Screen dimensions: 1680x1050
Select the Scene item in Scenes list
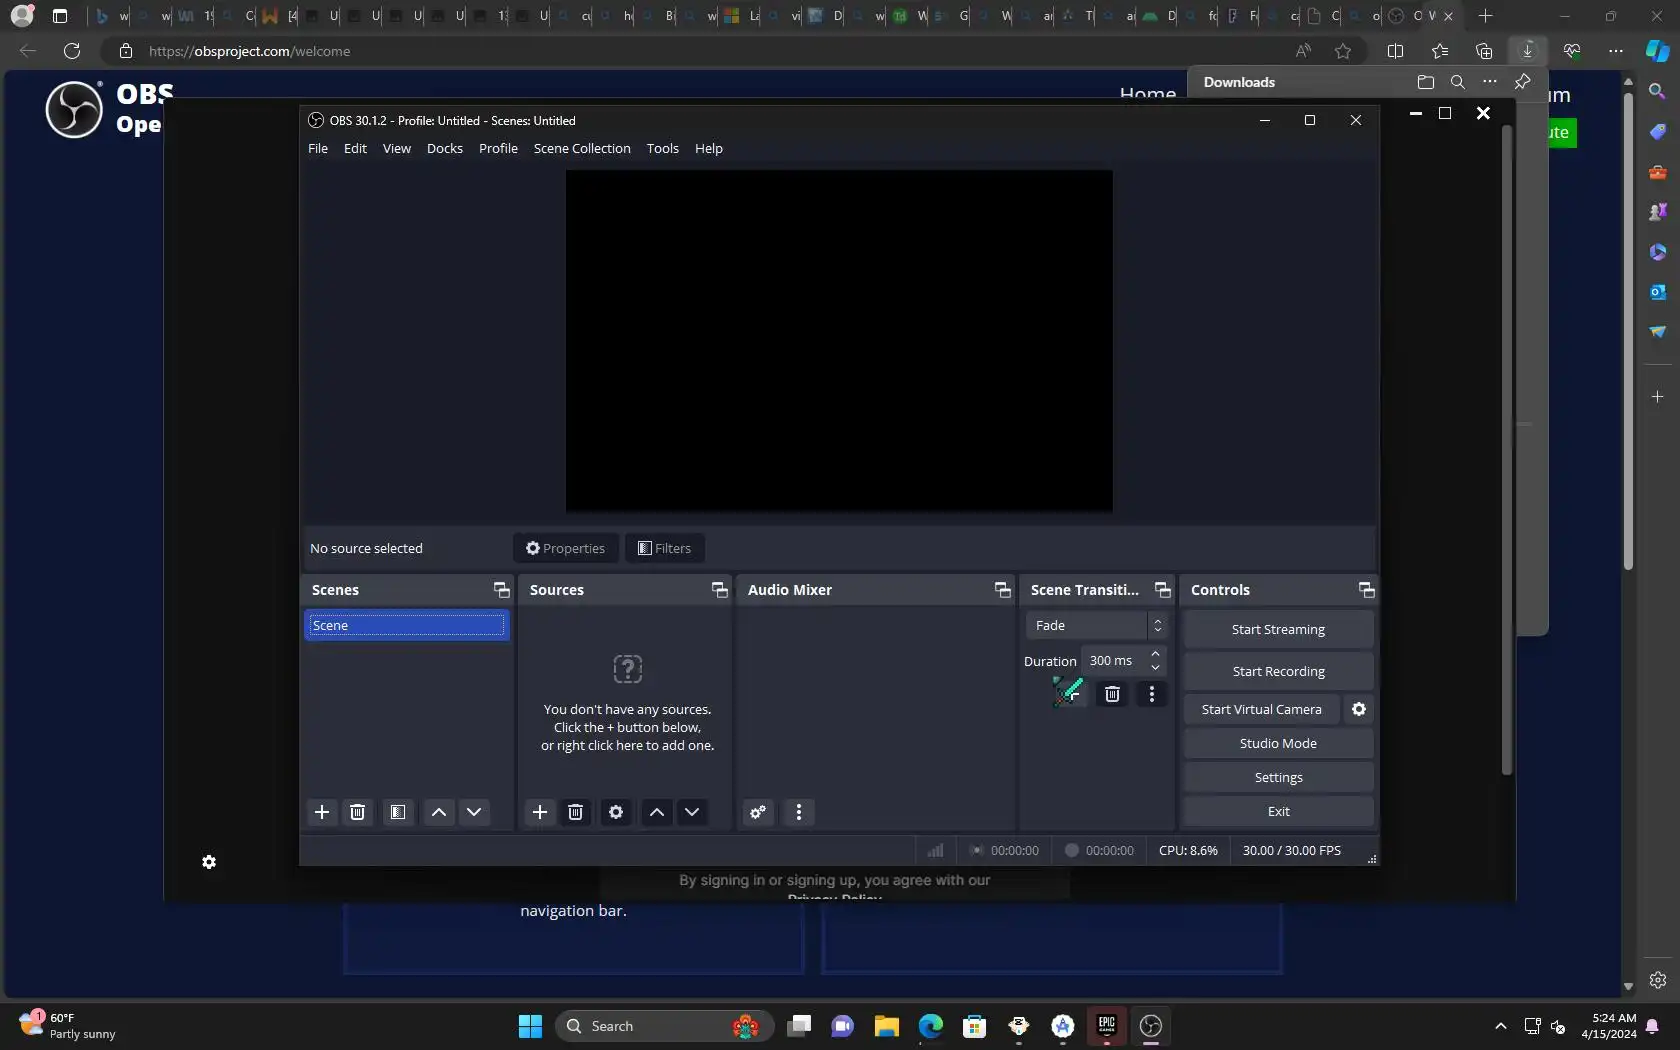tap(406, 625)
